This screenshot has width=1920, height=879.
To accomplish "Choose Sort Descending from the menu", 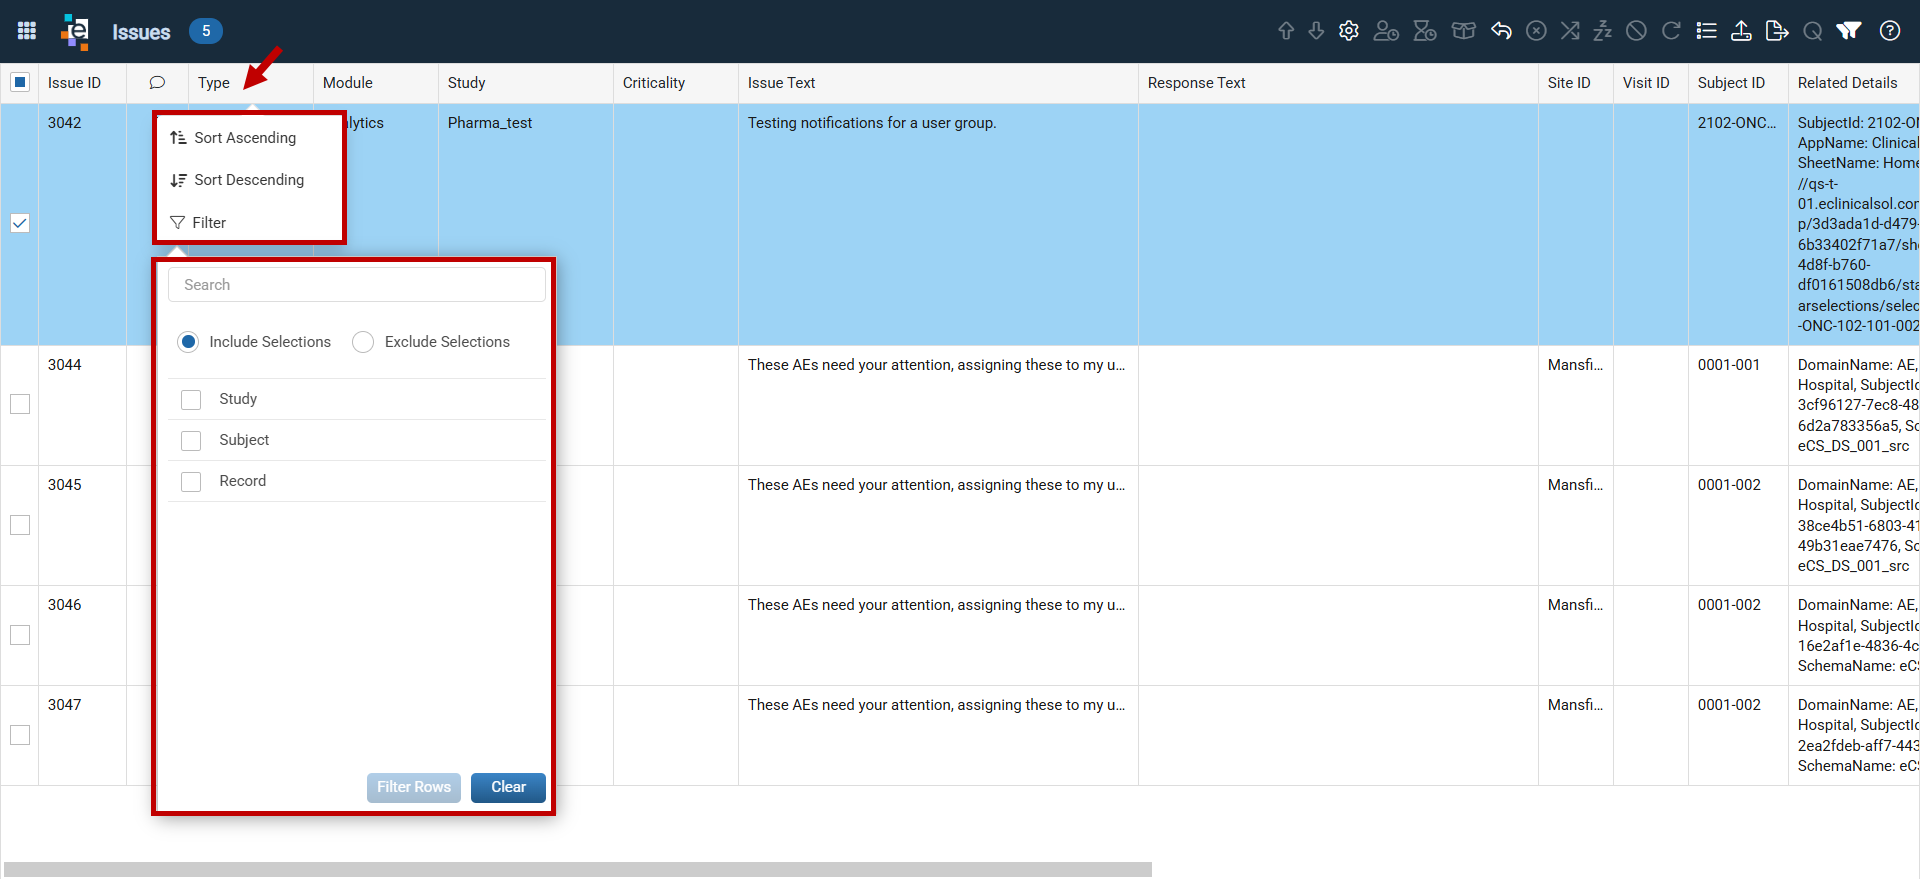I will (x=249, y=180).
